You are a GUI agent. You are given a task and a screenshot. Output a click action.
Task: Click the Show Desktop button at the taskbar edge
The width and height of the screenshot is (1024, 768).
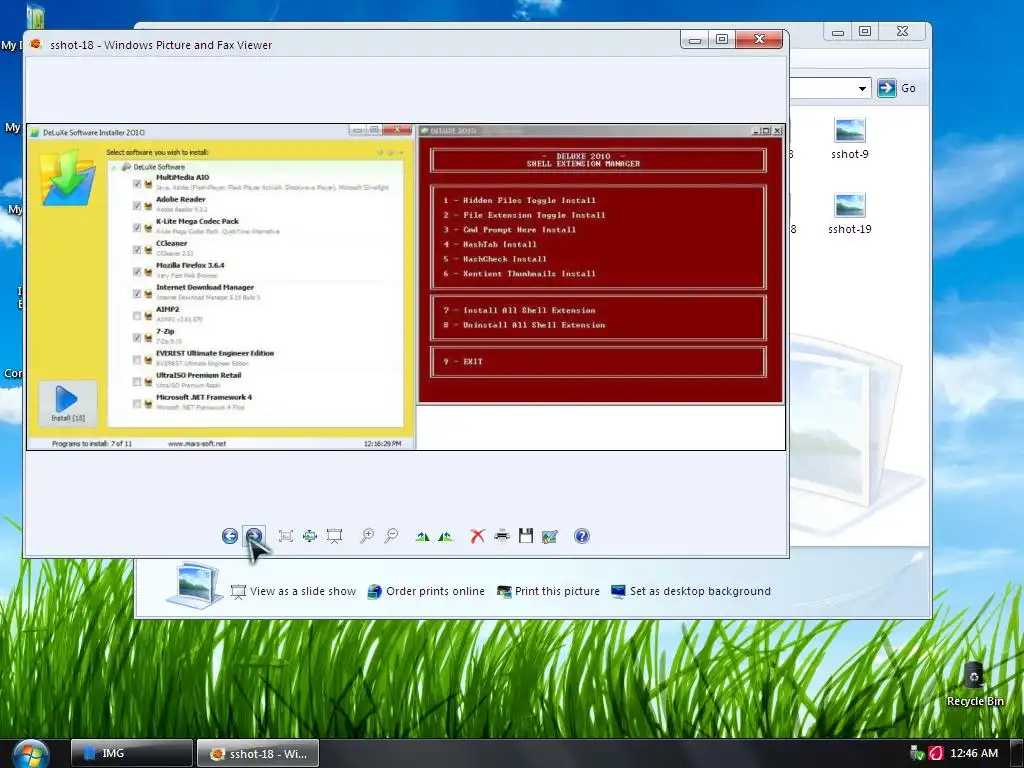click(1016, 753)
